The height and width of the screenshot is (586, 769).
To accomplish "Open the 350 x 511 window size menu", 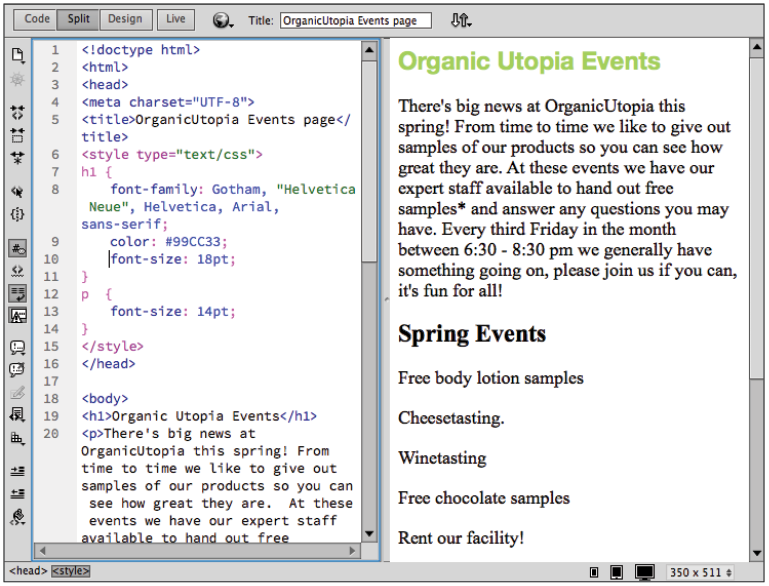I will click(x=700, y=572).
